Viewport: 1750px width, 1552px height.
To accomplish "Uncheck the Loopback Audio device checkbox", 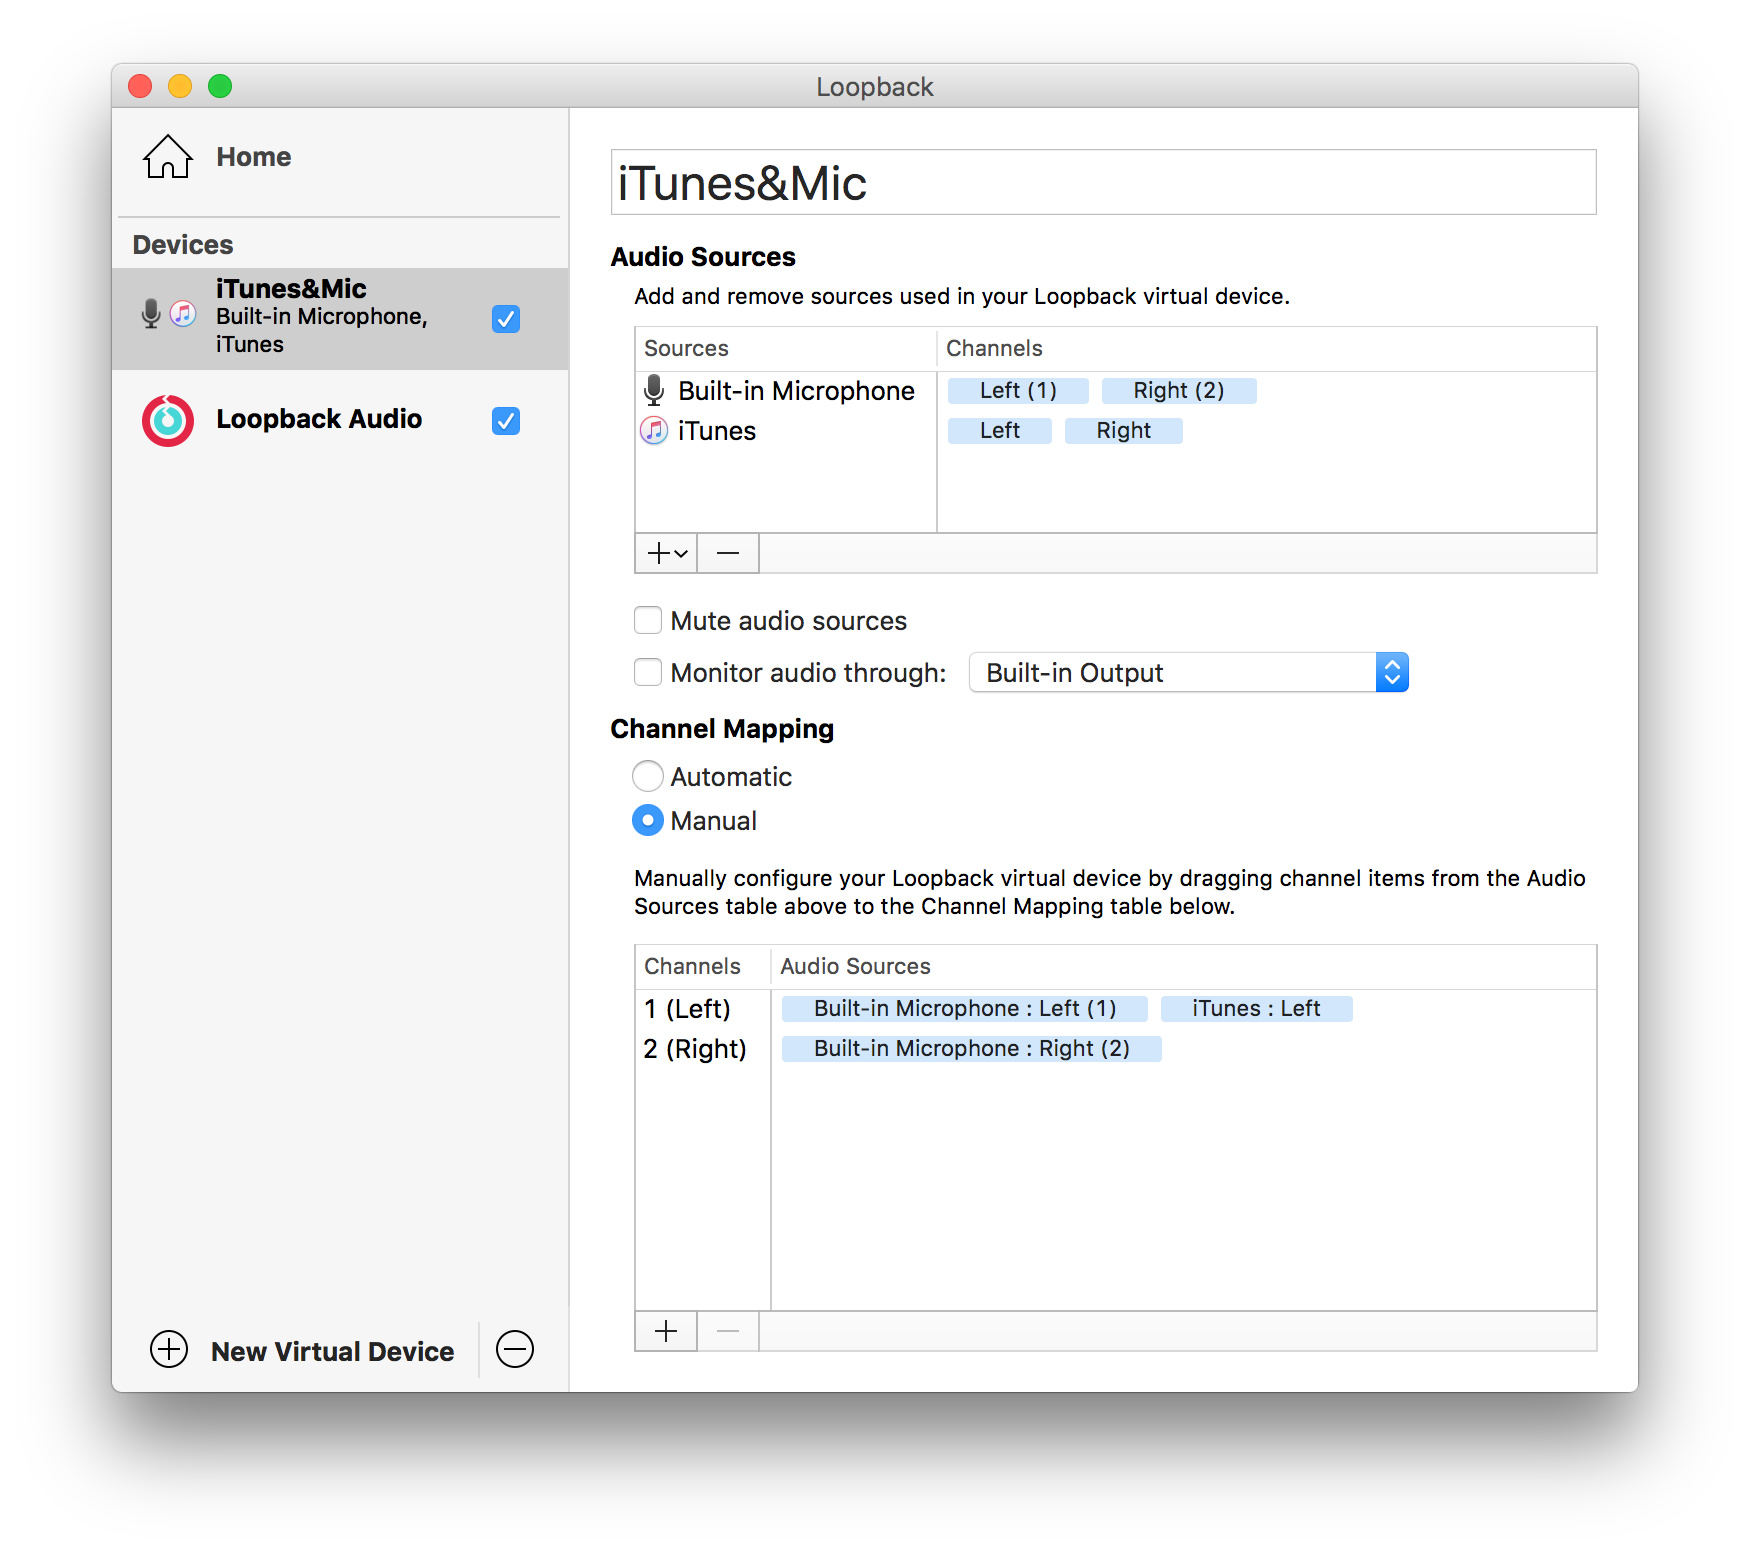I will click(506, 421).
